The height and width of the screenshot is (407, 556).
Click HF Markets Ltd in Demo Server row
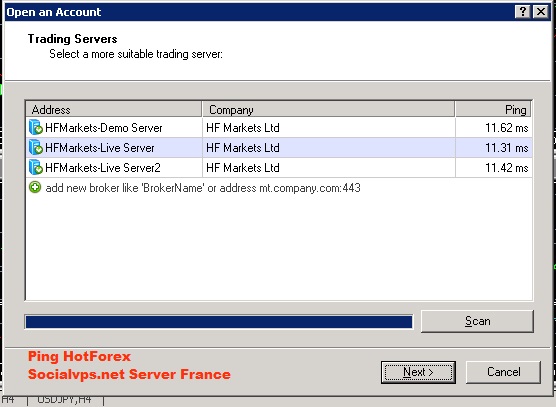click(x=243, y=128)
